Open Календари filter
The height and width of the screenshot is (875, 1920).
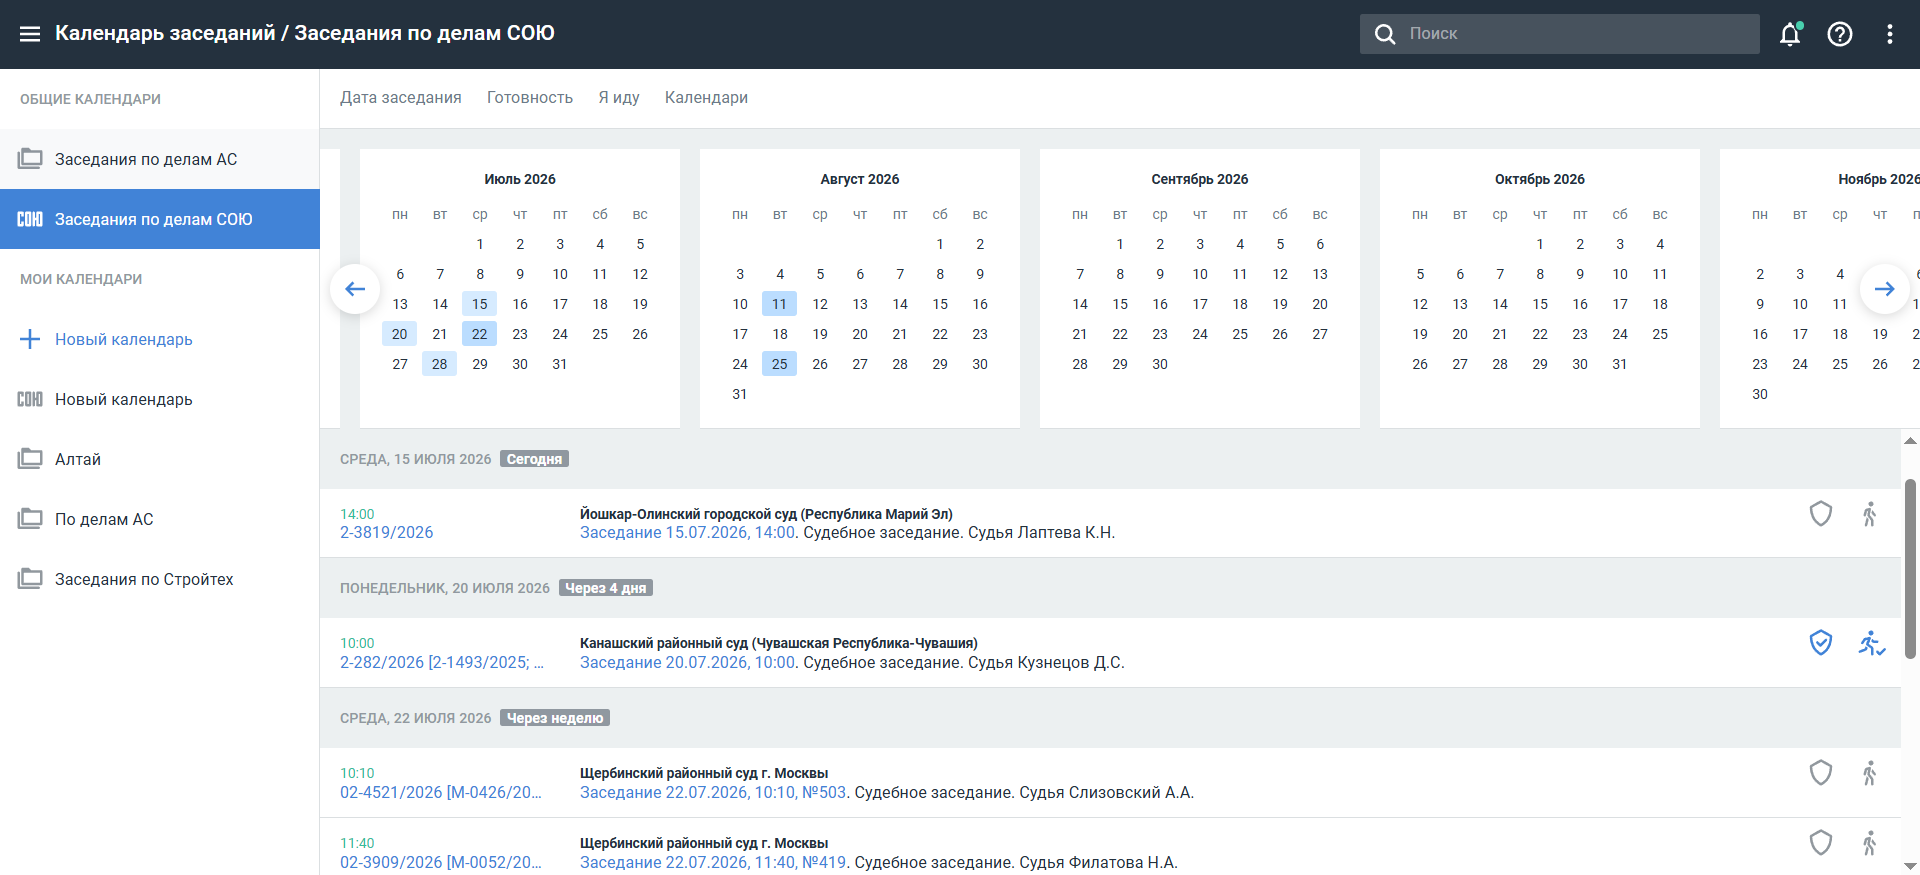706,97
